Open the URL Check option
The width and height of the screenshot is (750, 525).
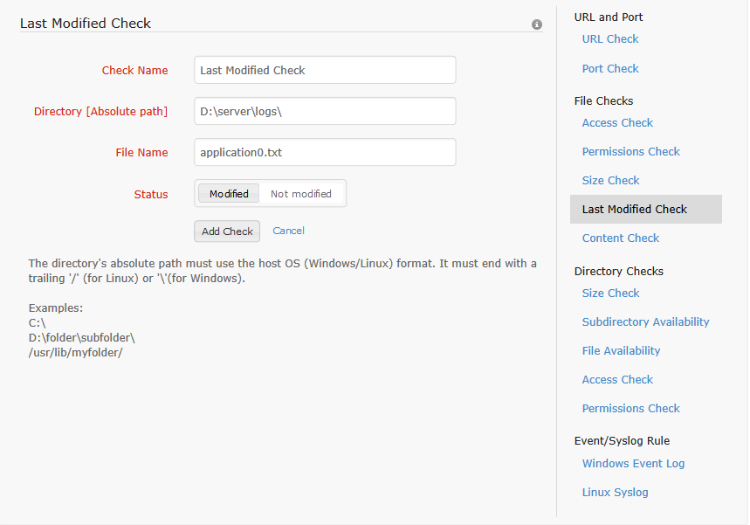pyautogui.click(x=610, y=39)
